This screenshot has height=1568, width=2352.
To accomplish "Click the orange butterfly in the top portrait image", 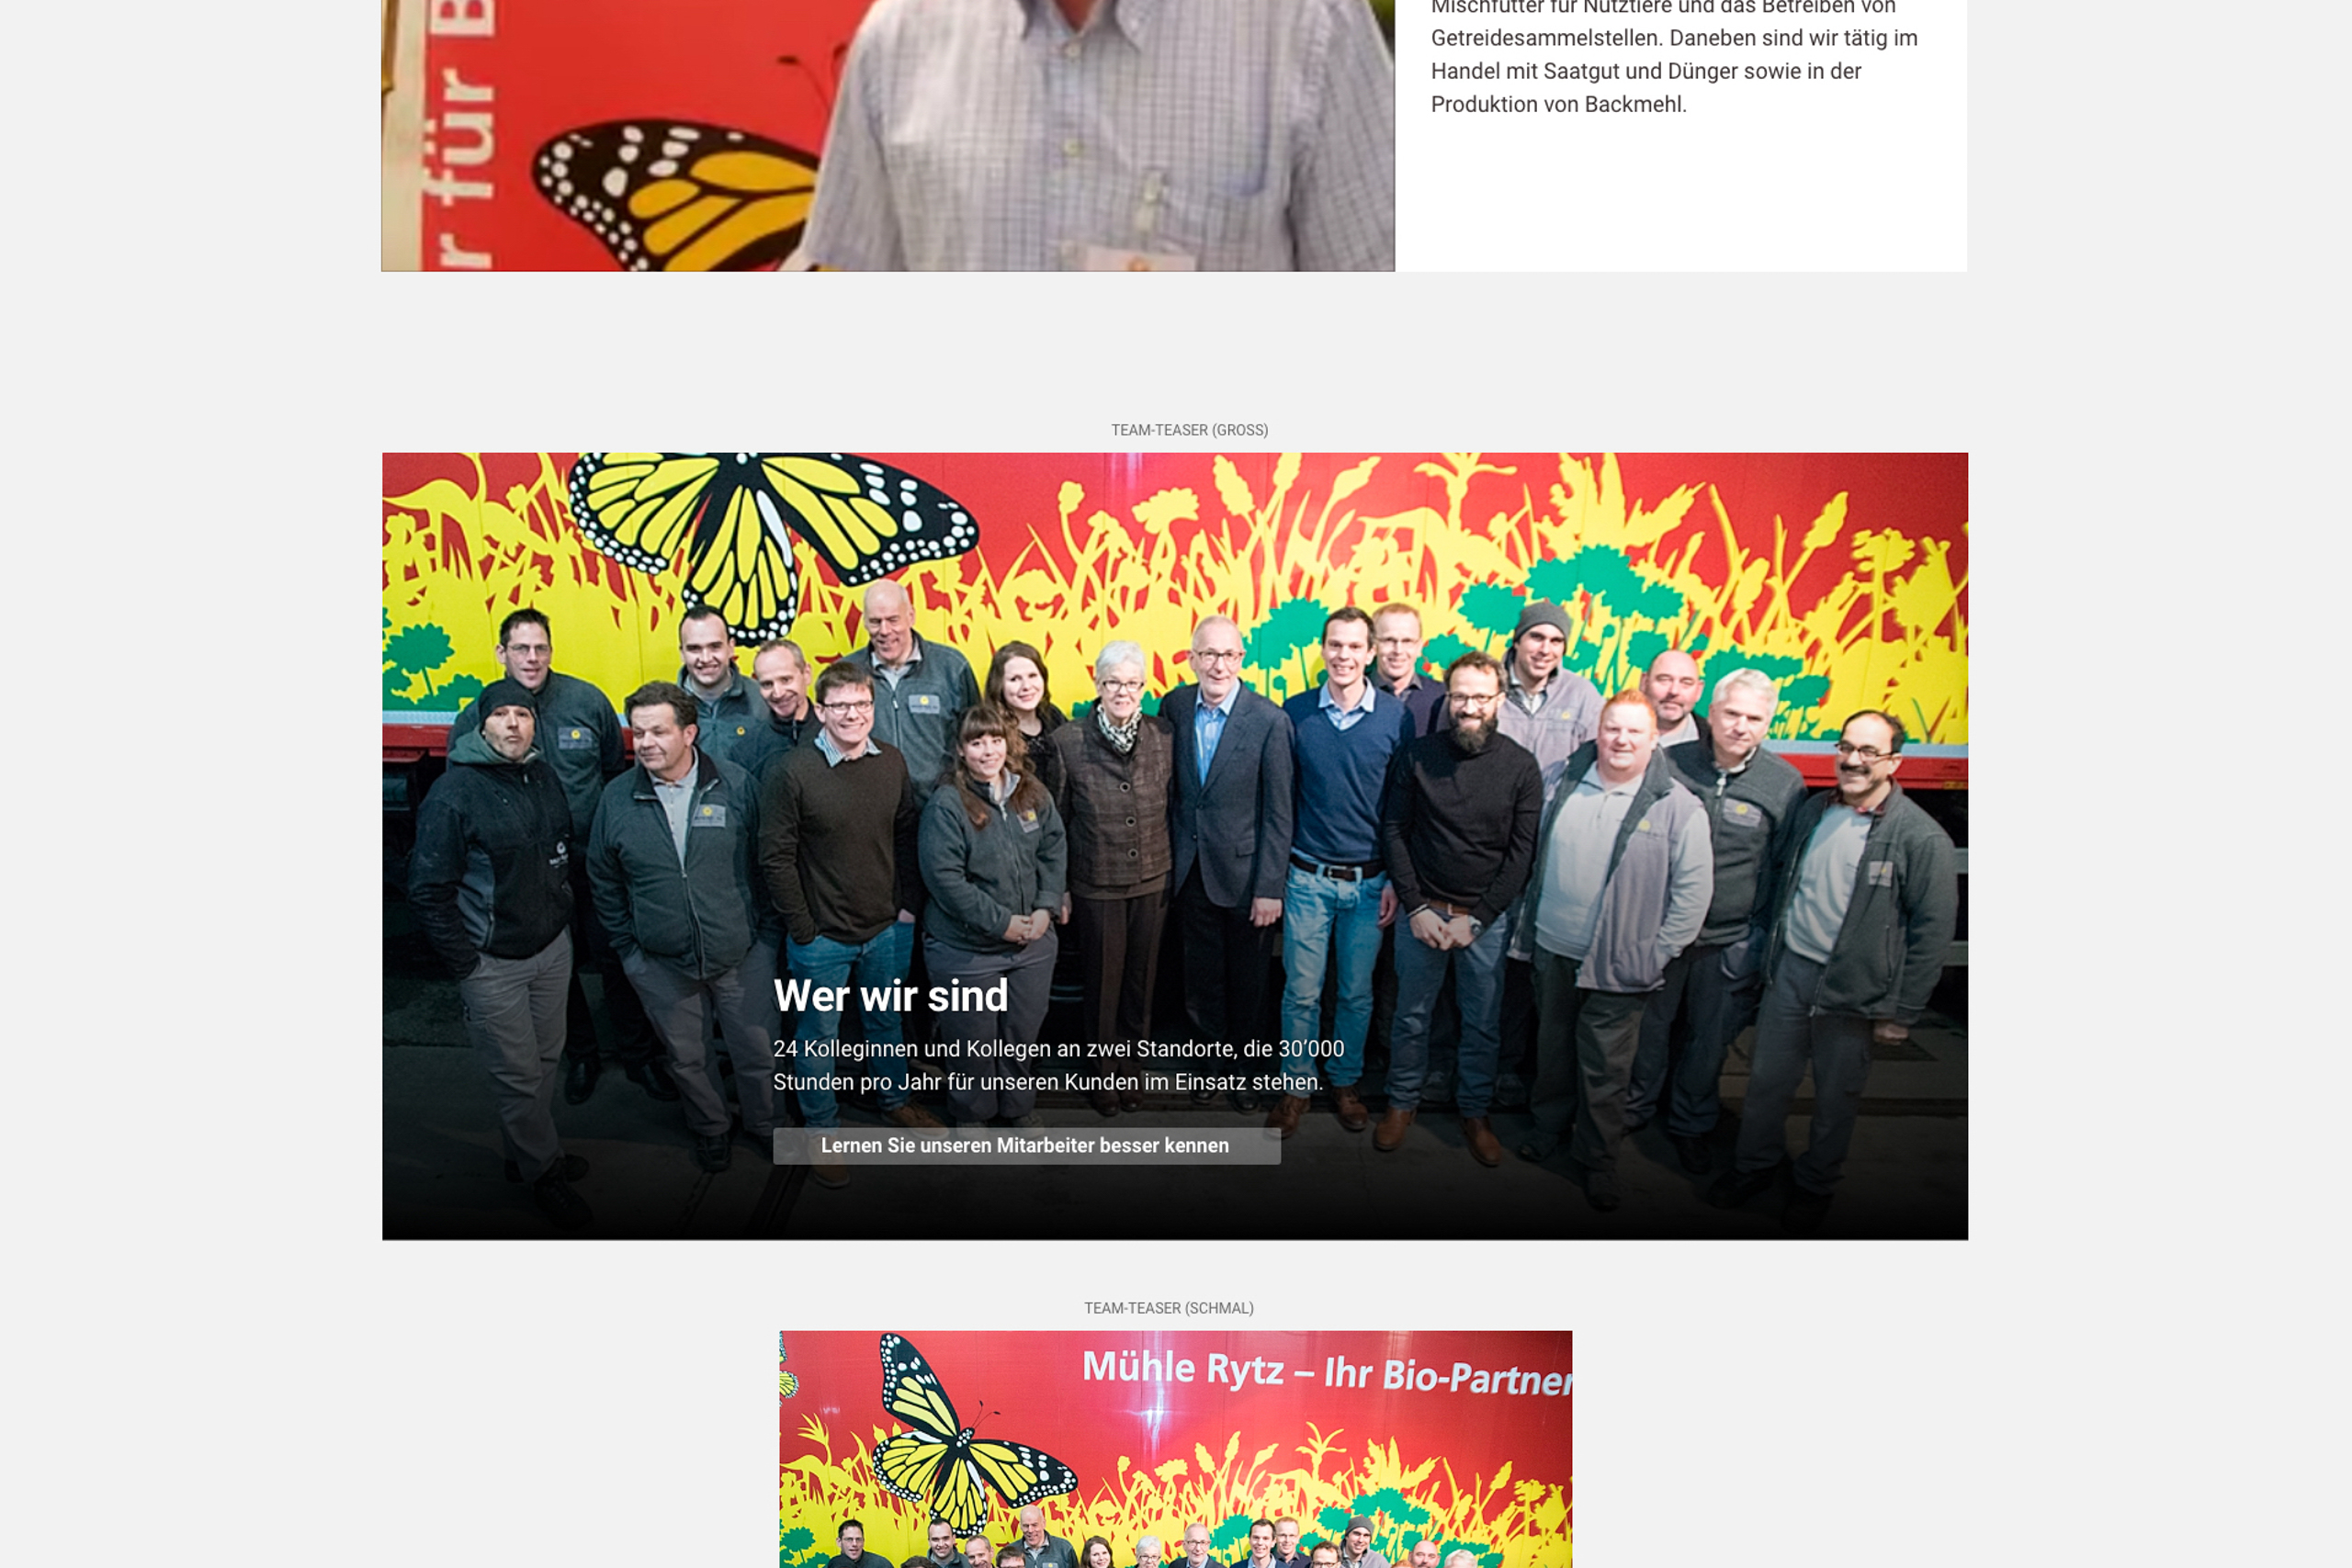I will point(677,195).
